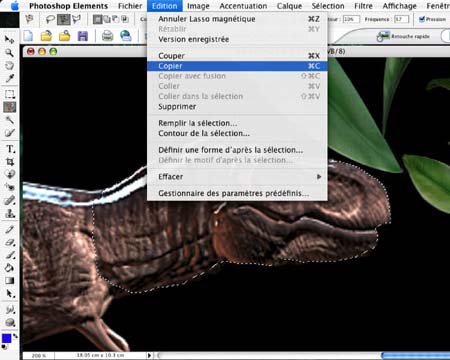Image resolution: width=450 pixels, height=360 pixels.
Task: Expand the Effacer submenu
Action: (237, 177)
